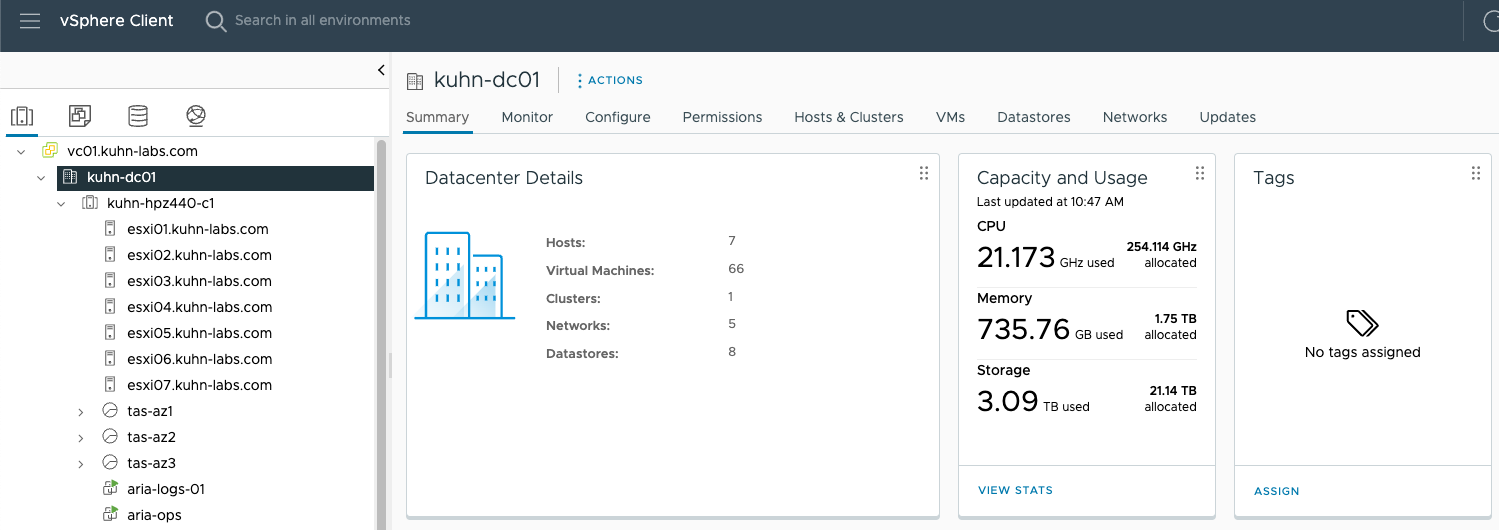Click the vCenter icon for vc01.kuhn-labs.com

(50, 151)
